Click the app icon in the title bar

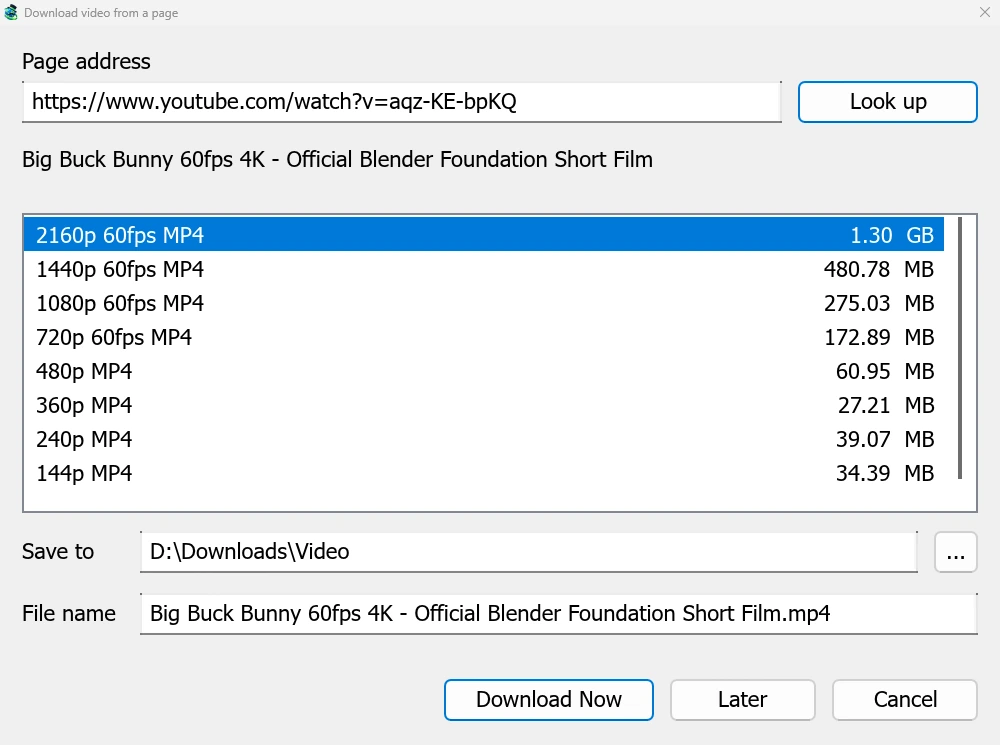pos(11,12)
